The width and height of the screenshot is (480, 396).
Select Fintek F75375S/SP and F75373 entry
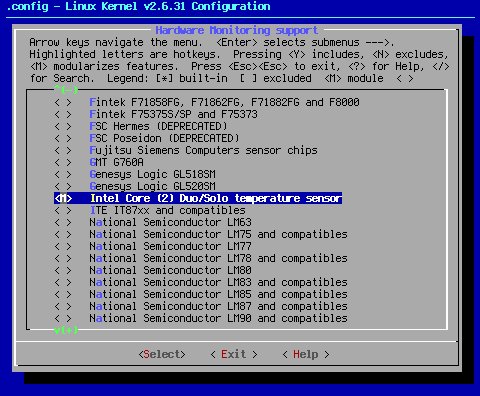[173, 114]
